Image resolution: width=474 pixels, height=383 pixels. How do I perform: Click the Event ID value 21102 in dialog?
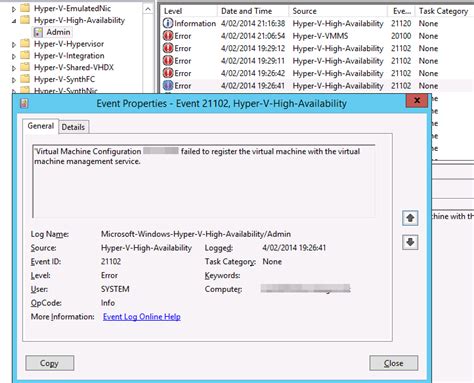click(111, 262)
